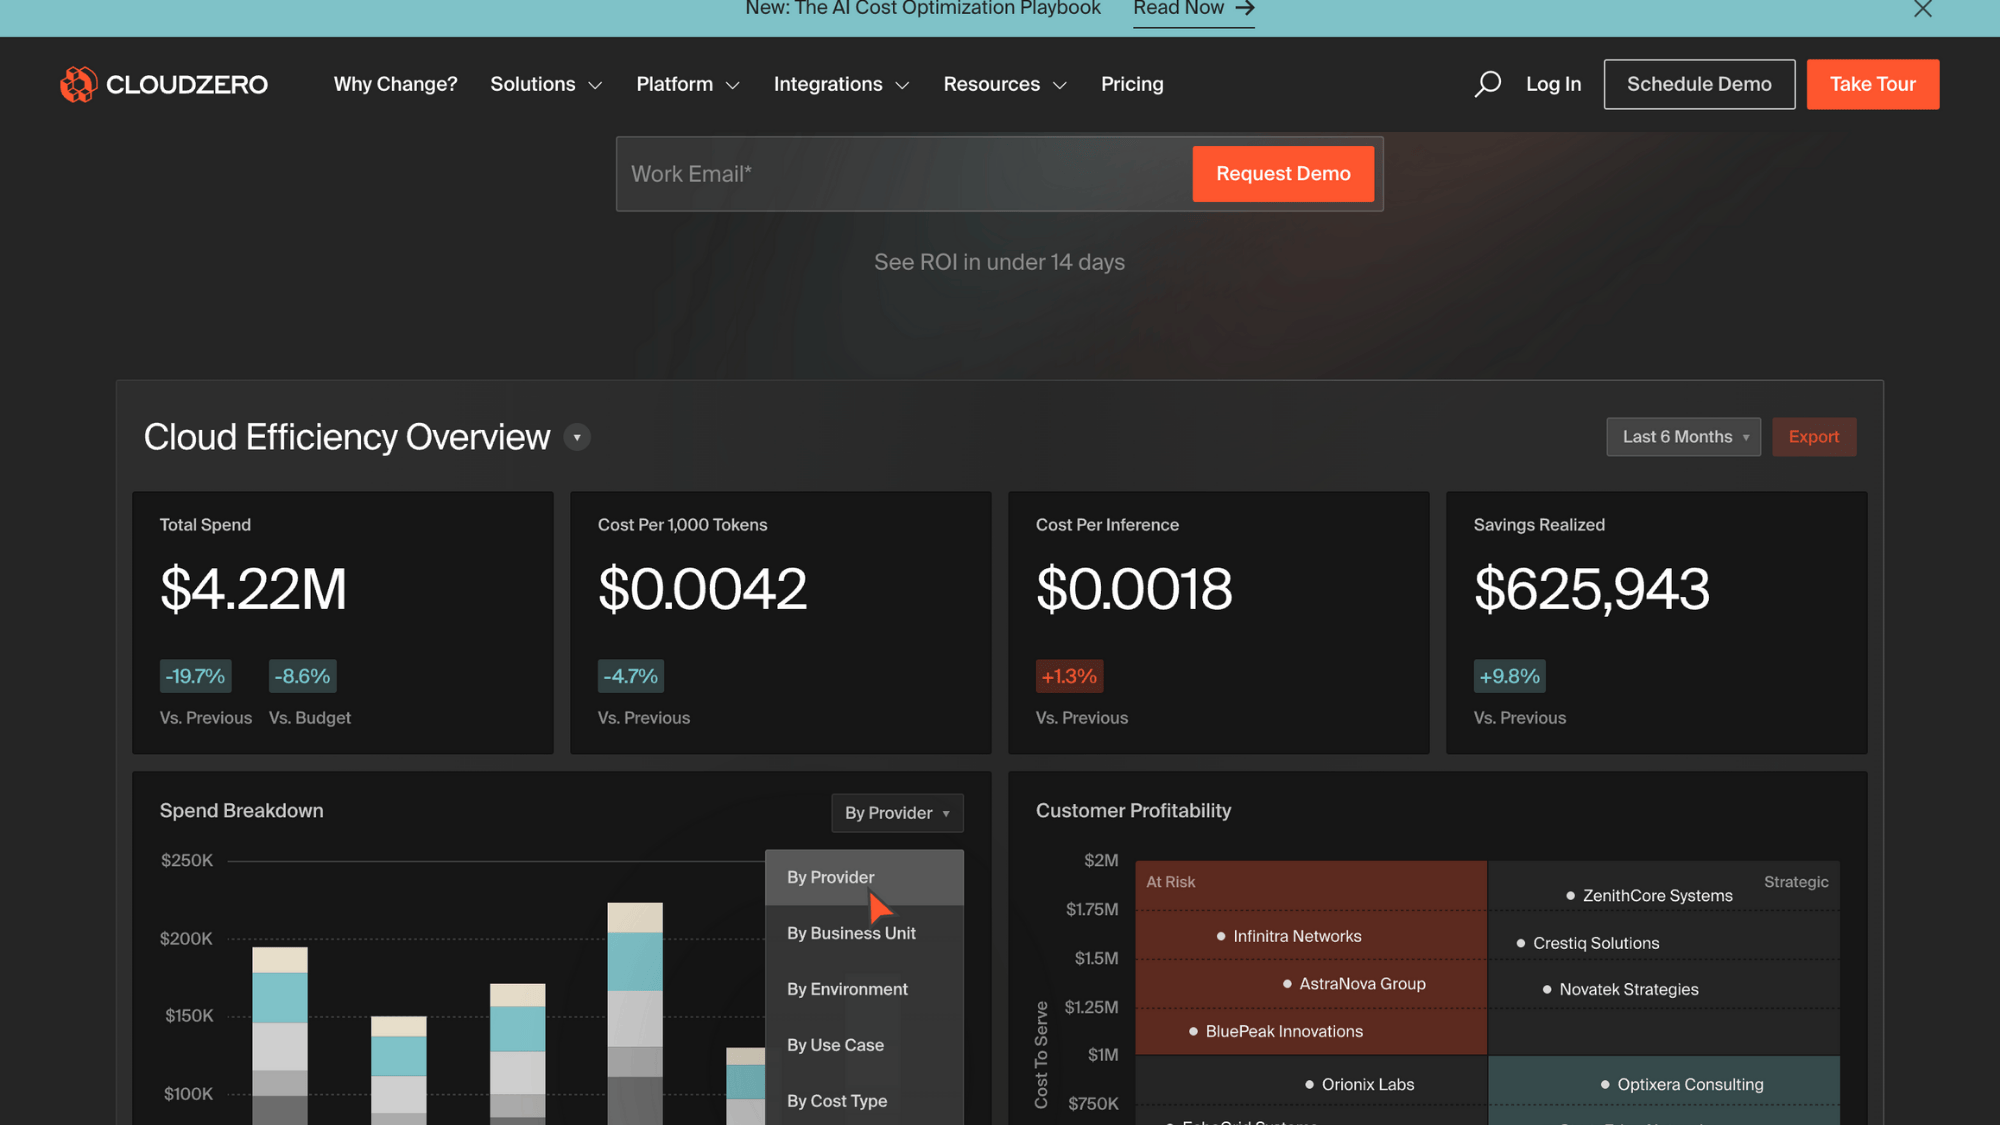2000x1125 pixels.
Task: Click circular arrow beside Cloud Efficiency Overview
Action: coord(577,437)
